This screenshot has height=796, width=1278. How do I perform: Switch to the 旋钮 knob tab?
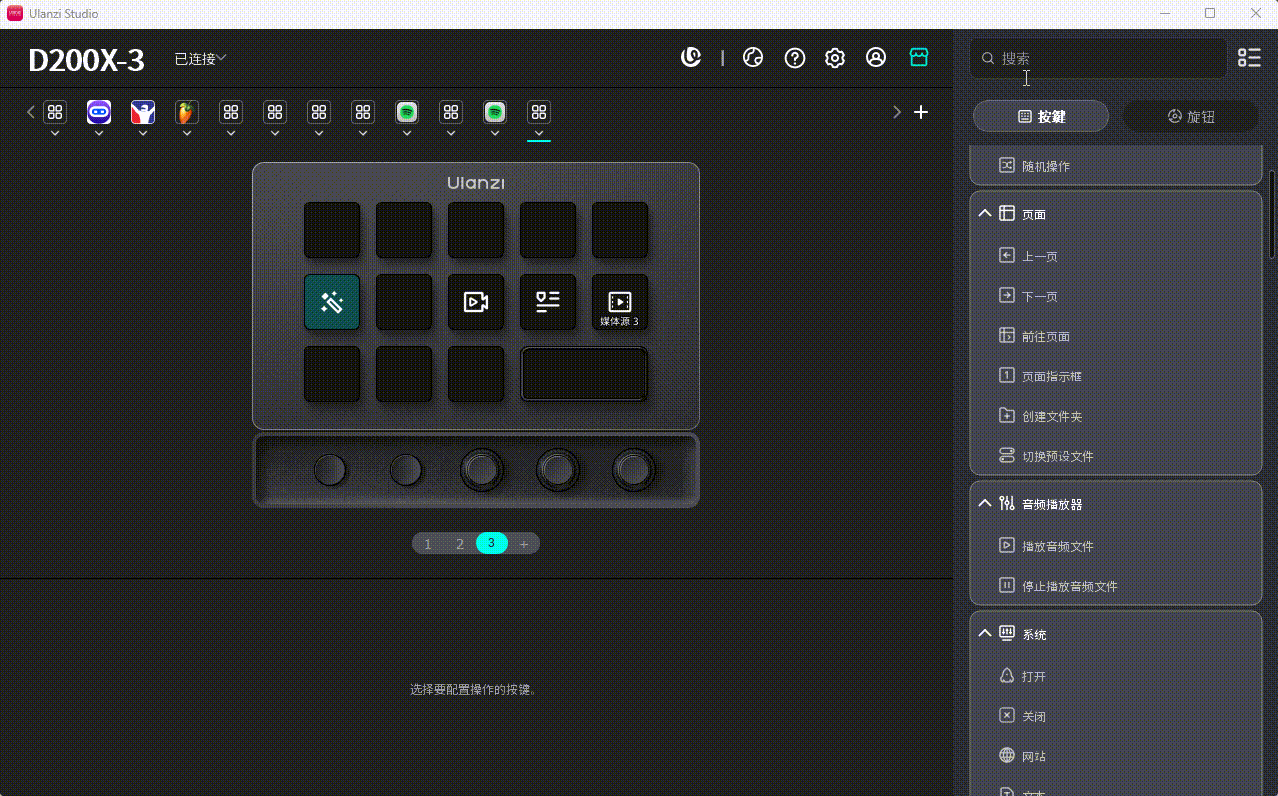(1190, 116)
